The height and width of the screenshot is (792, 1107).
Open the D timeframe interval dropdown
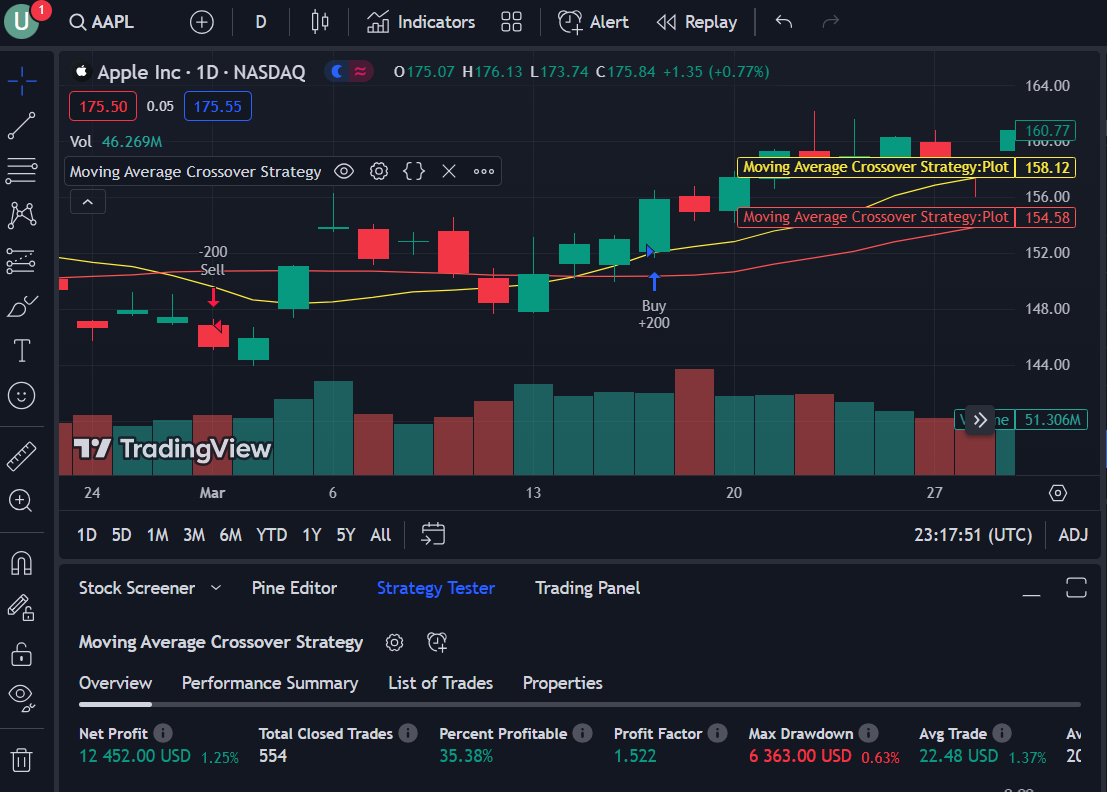click(261, 22)
